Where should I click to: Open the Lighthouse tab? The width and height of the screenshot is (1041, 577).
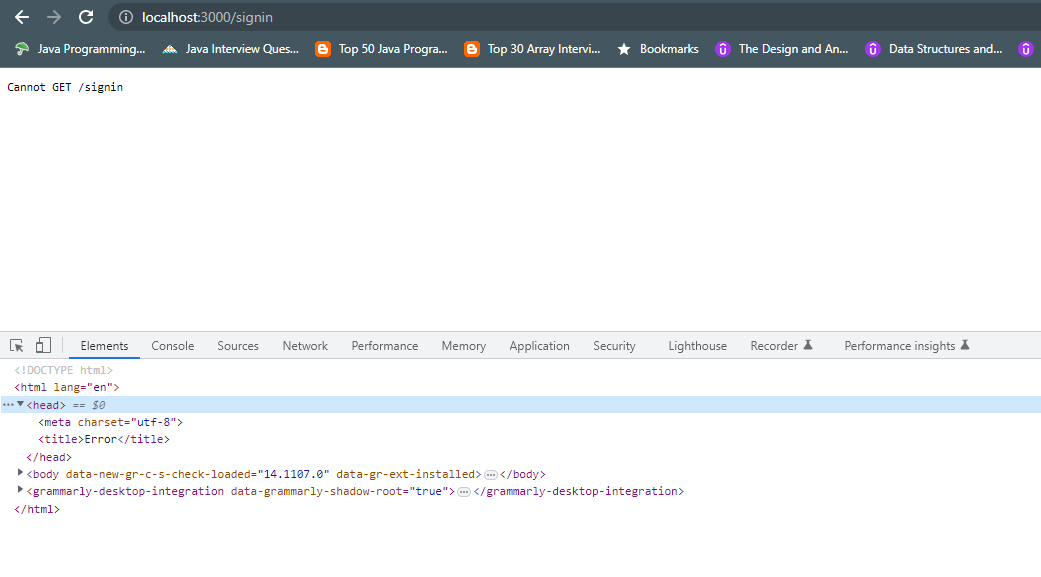pos(697,346)
